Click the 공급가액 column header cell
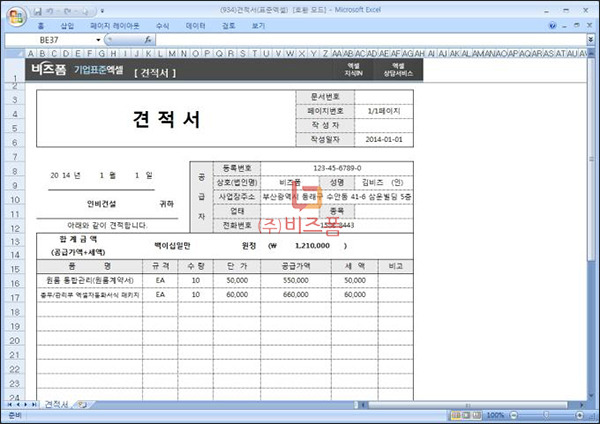This screenshot has height=424, width=600. tap(296, 266)
